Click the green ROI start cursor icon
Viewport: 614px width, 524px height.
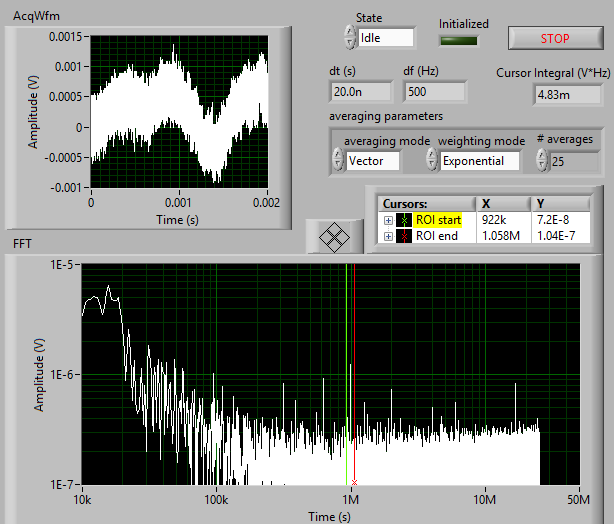404,220
